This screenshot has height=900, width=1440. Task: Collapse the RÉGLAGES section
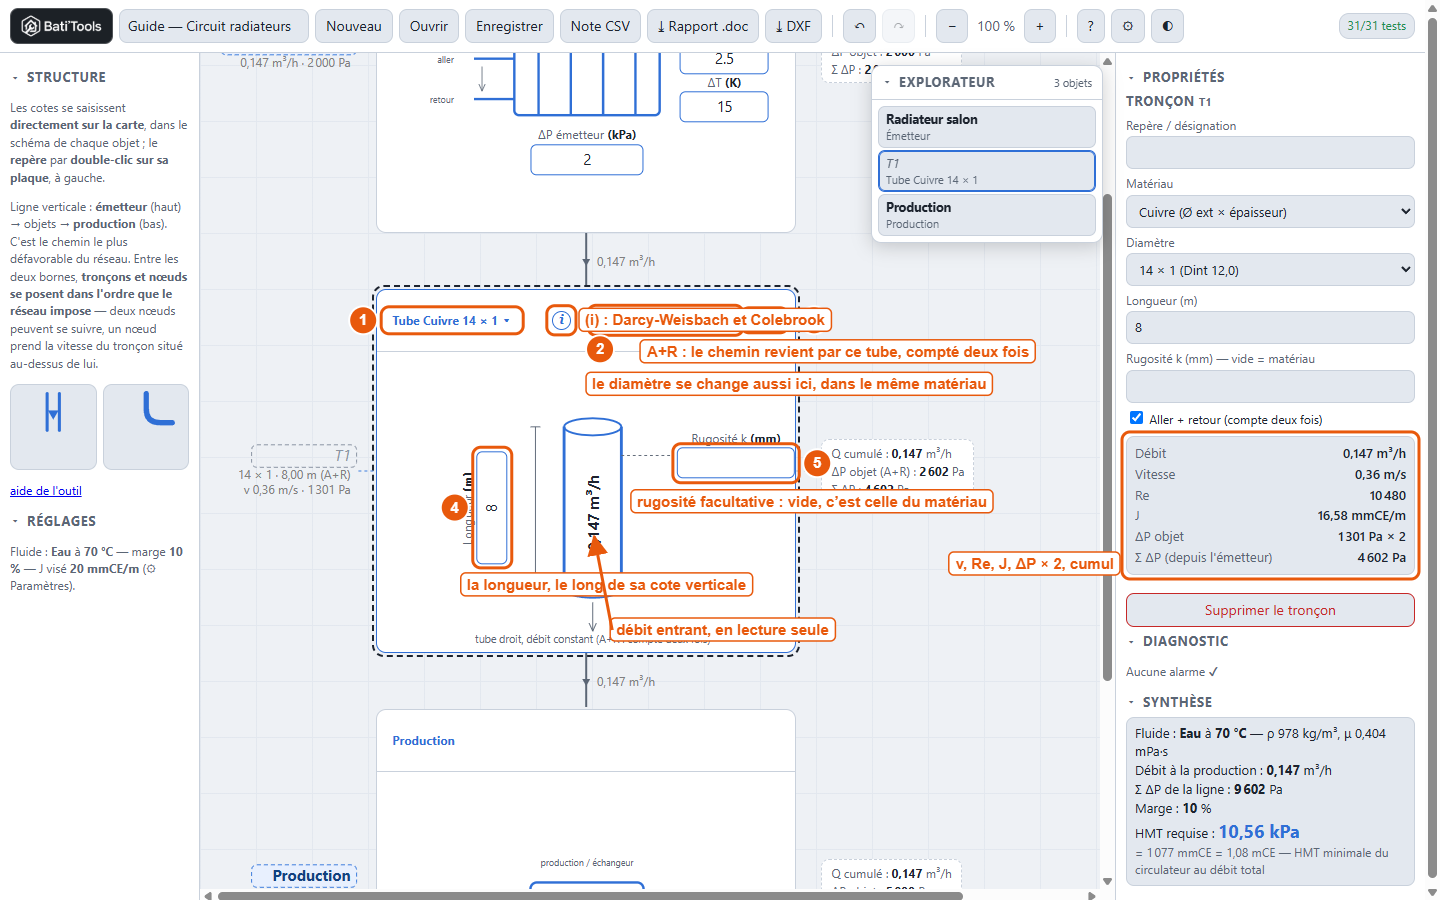click(54, 521)
